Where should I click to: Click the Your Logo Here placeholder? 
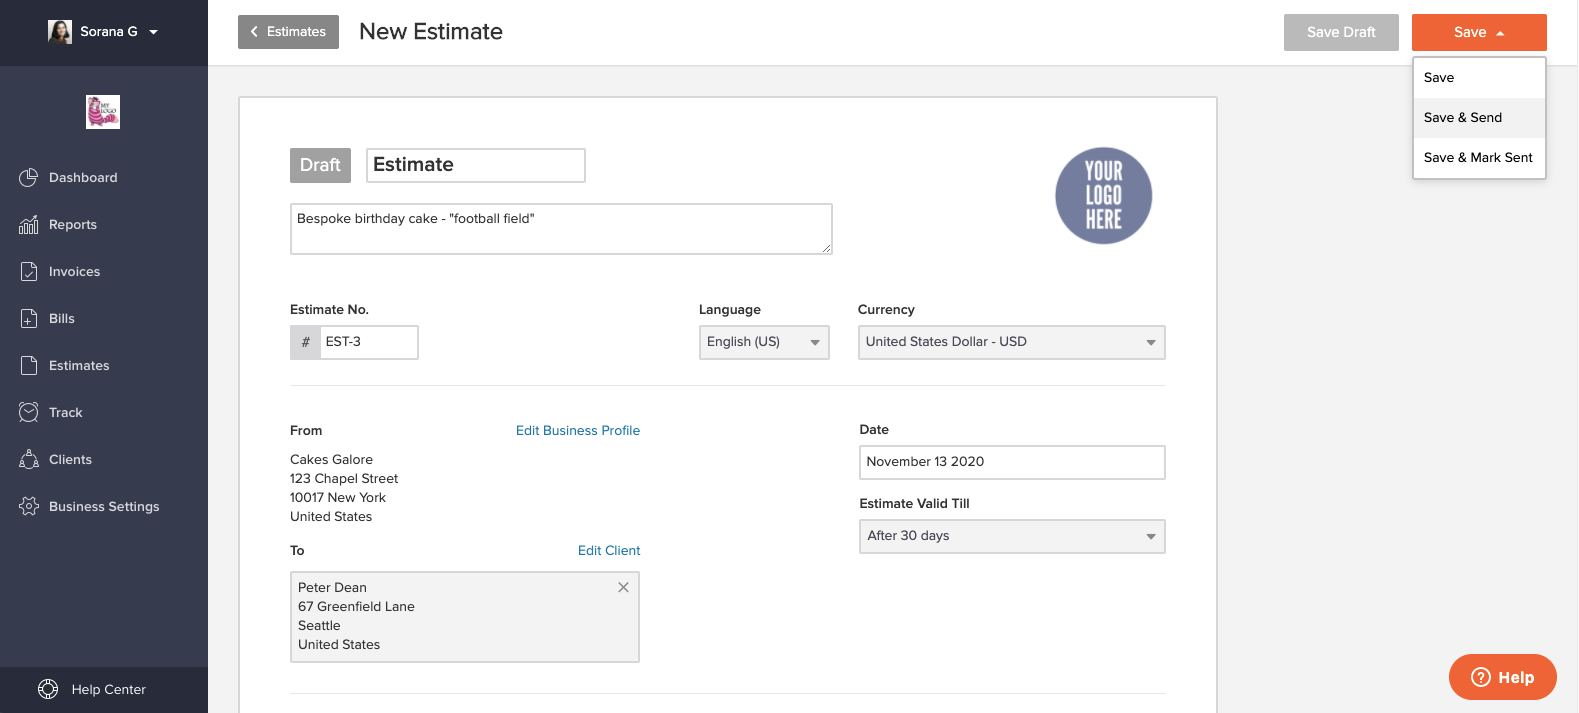point(1104,196)
